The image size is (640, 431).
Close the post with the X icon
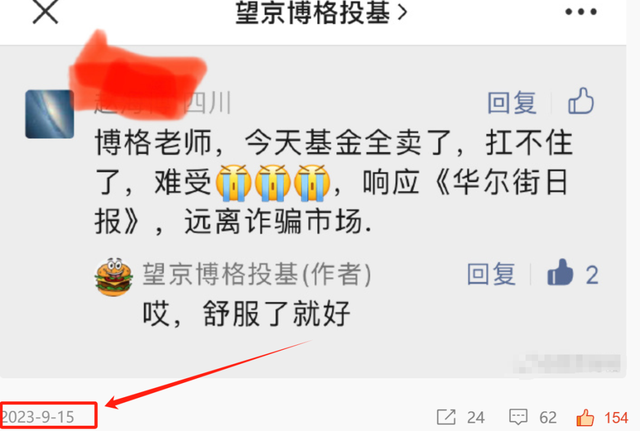pyautogui.click(x=45, y=11)
